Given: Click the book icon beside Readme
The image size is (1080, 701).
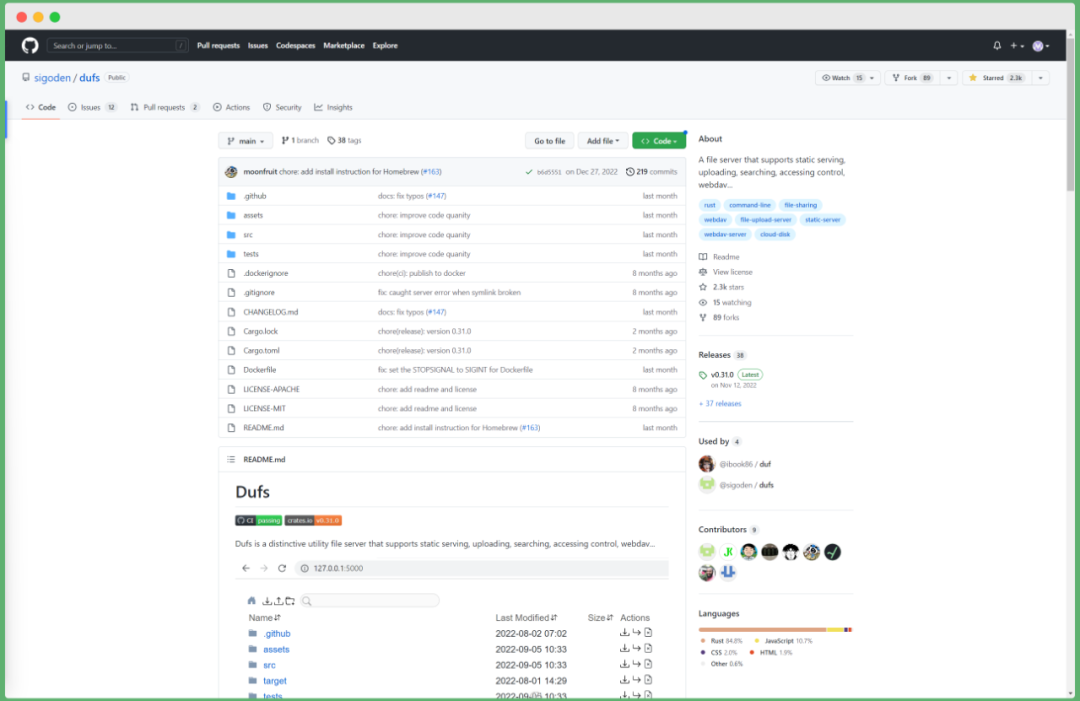Looking at the screenshot, I should point(703,257).
